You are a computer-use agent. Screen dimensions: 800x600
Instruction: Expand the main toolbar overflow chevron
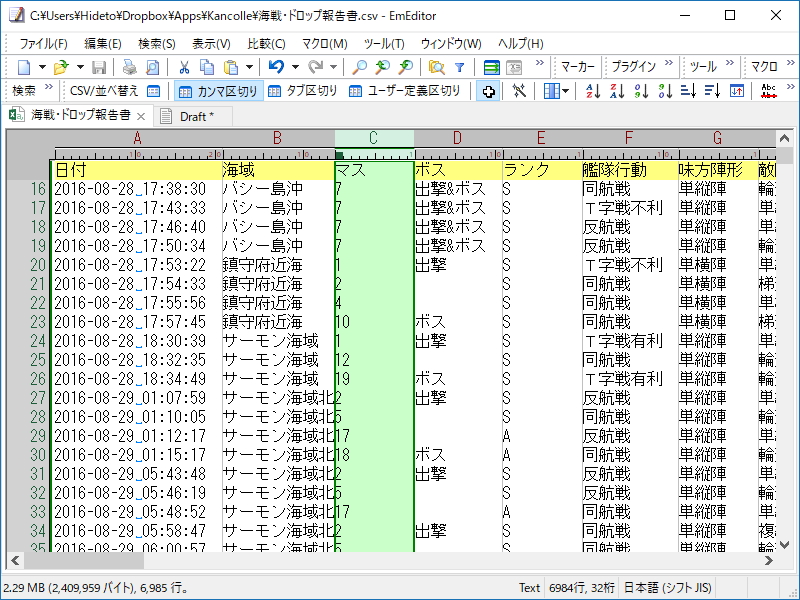[x=539, y=63]
